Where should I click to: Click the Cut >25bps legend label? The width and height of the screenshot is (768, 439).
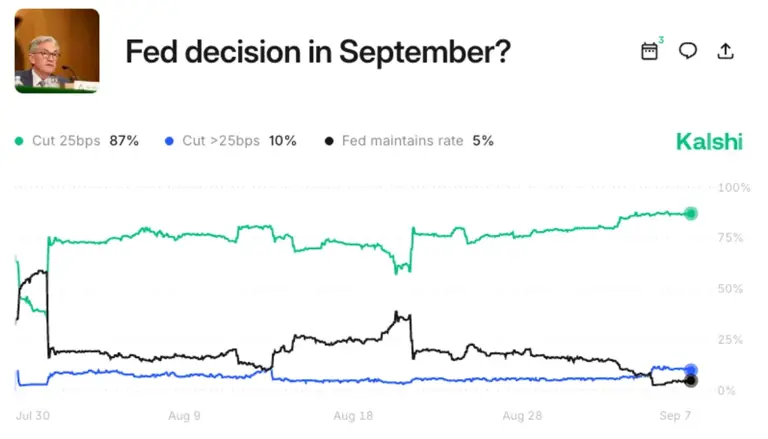click(x=221, y=141)
